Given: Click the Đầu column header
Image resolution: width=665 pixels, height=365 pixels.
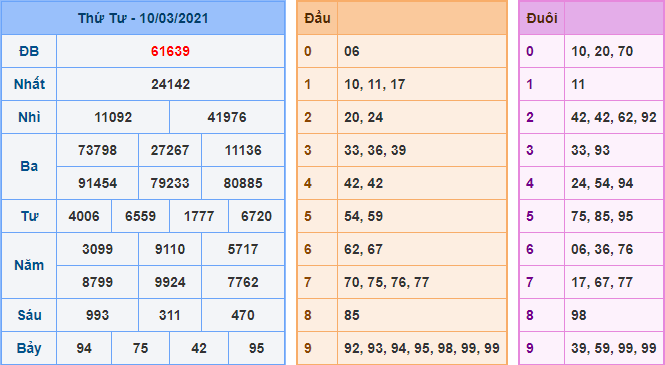Looking at the screenshot, I should [317, 18].
